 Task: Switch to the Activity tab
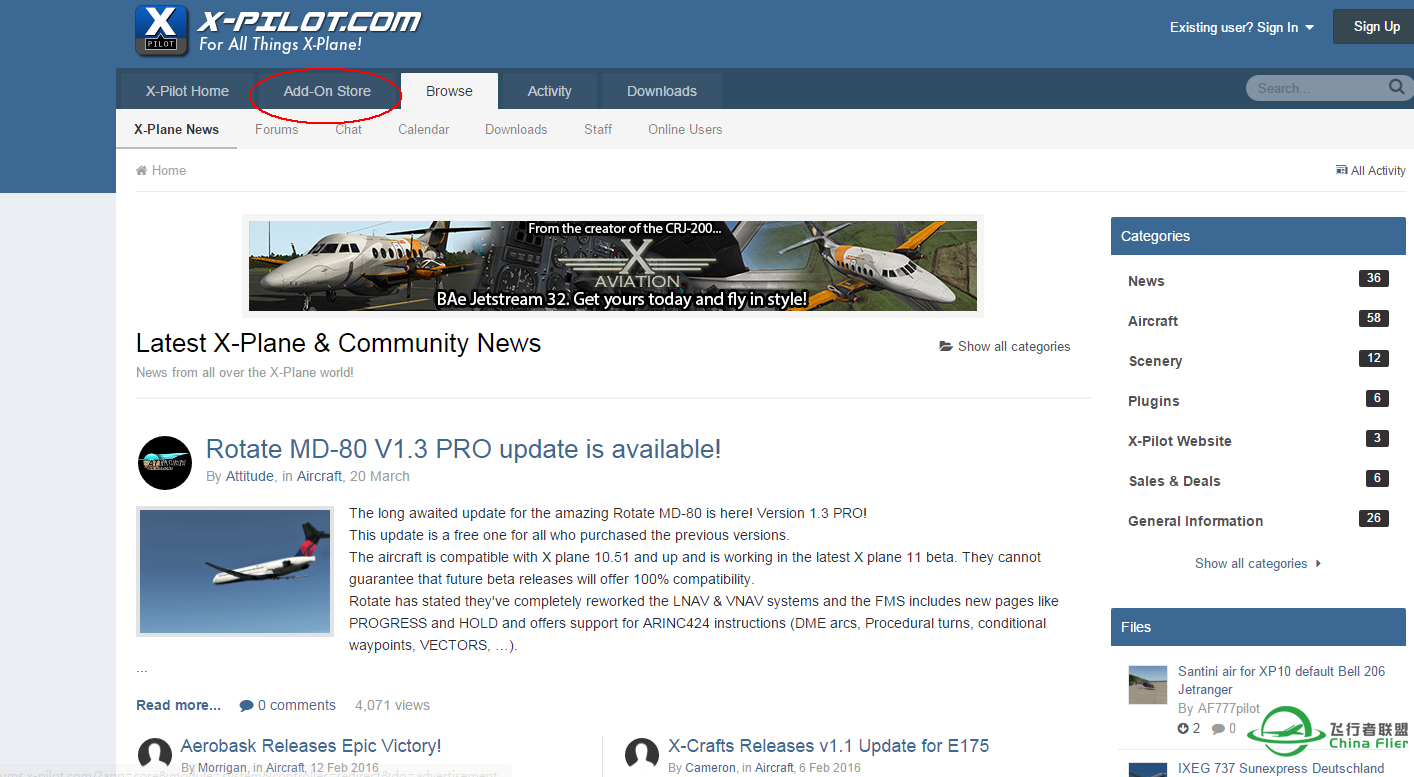550,91
